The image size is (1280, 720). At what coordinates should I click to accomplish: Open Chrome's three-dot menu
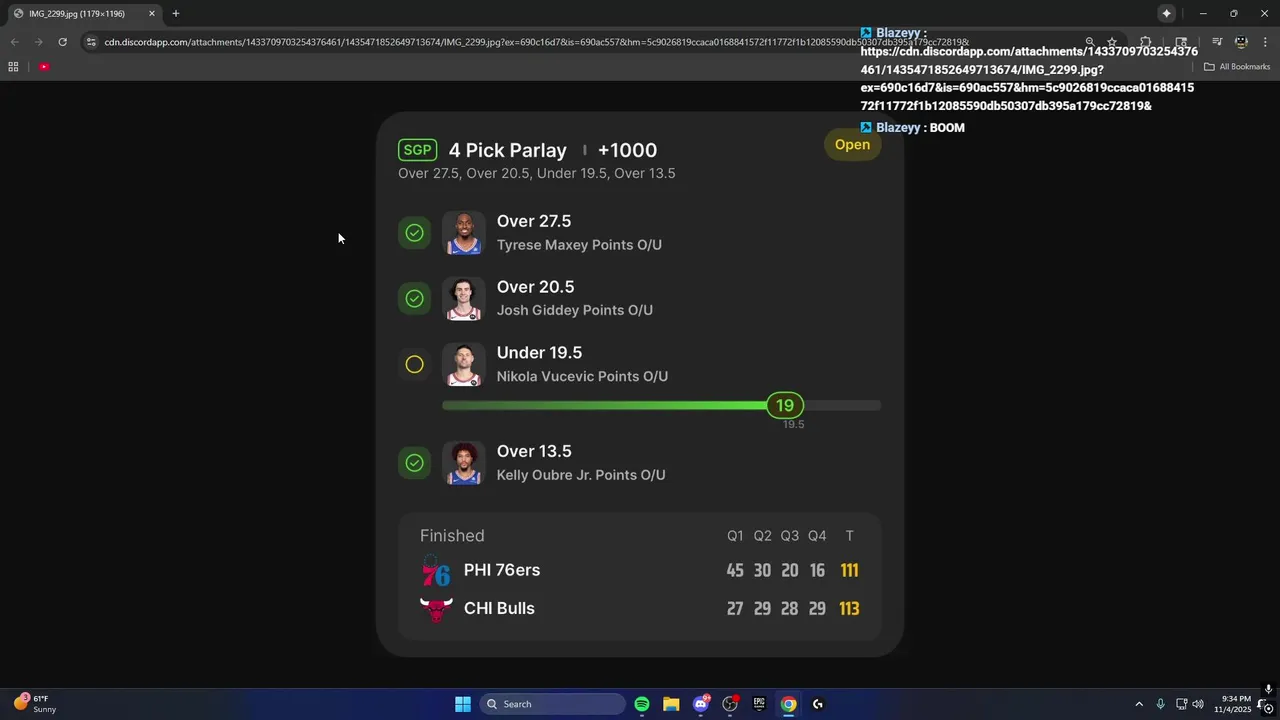pos(1264,42)
